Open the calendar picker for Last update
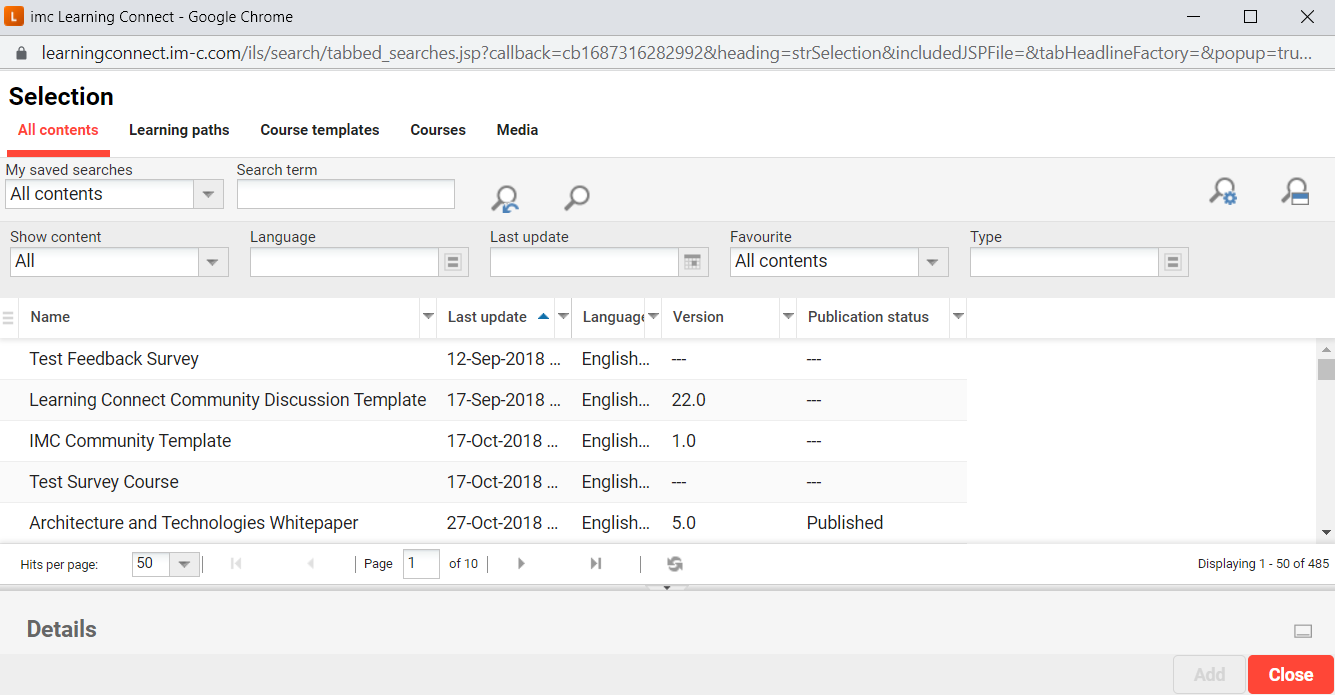The width and height of the screenshot is (1335, 695). [x=692, y=261]
